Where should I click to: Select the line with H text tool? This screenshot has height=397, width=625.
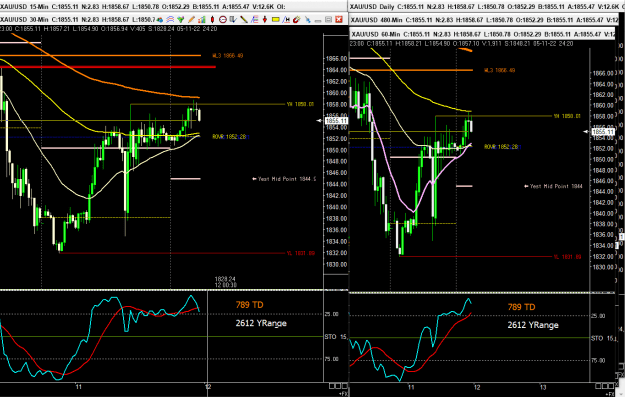tap(286, 20)
